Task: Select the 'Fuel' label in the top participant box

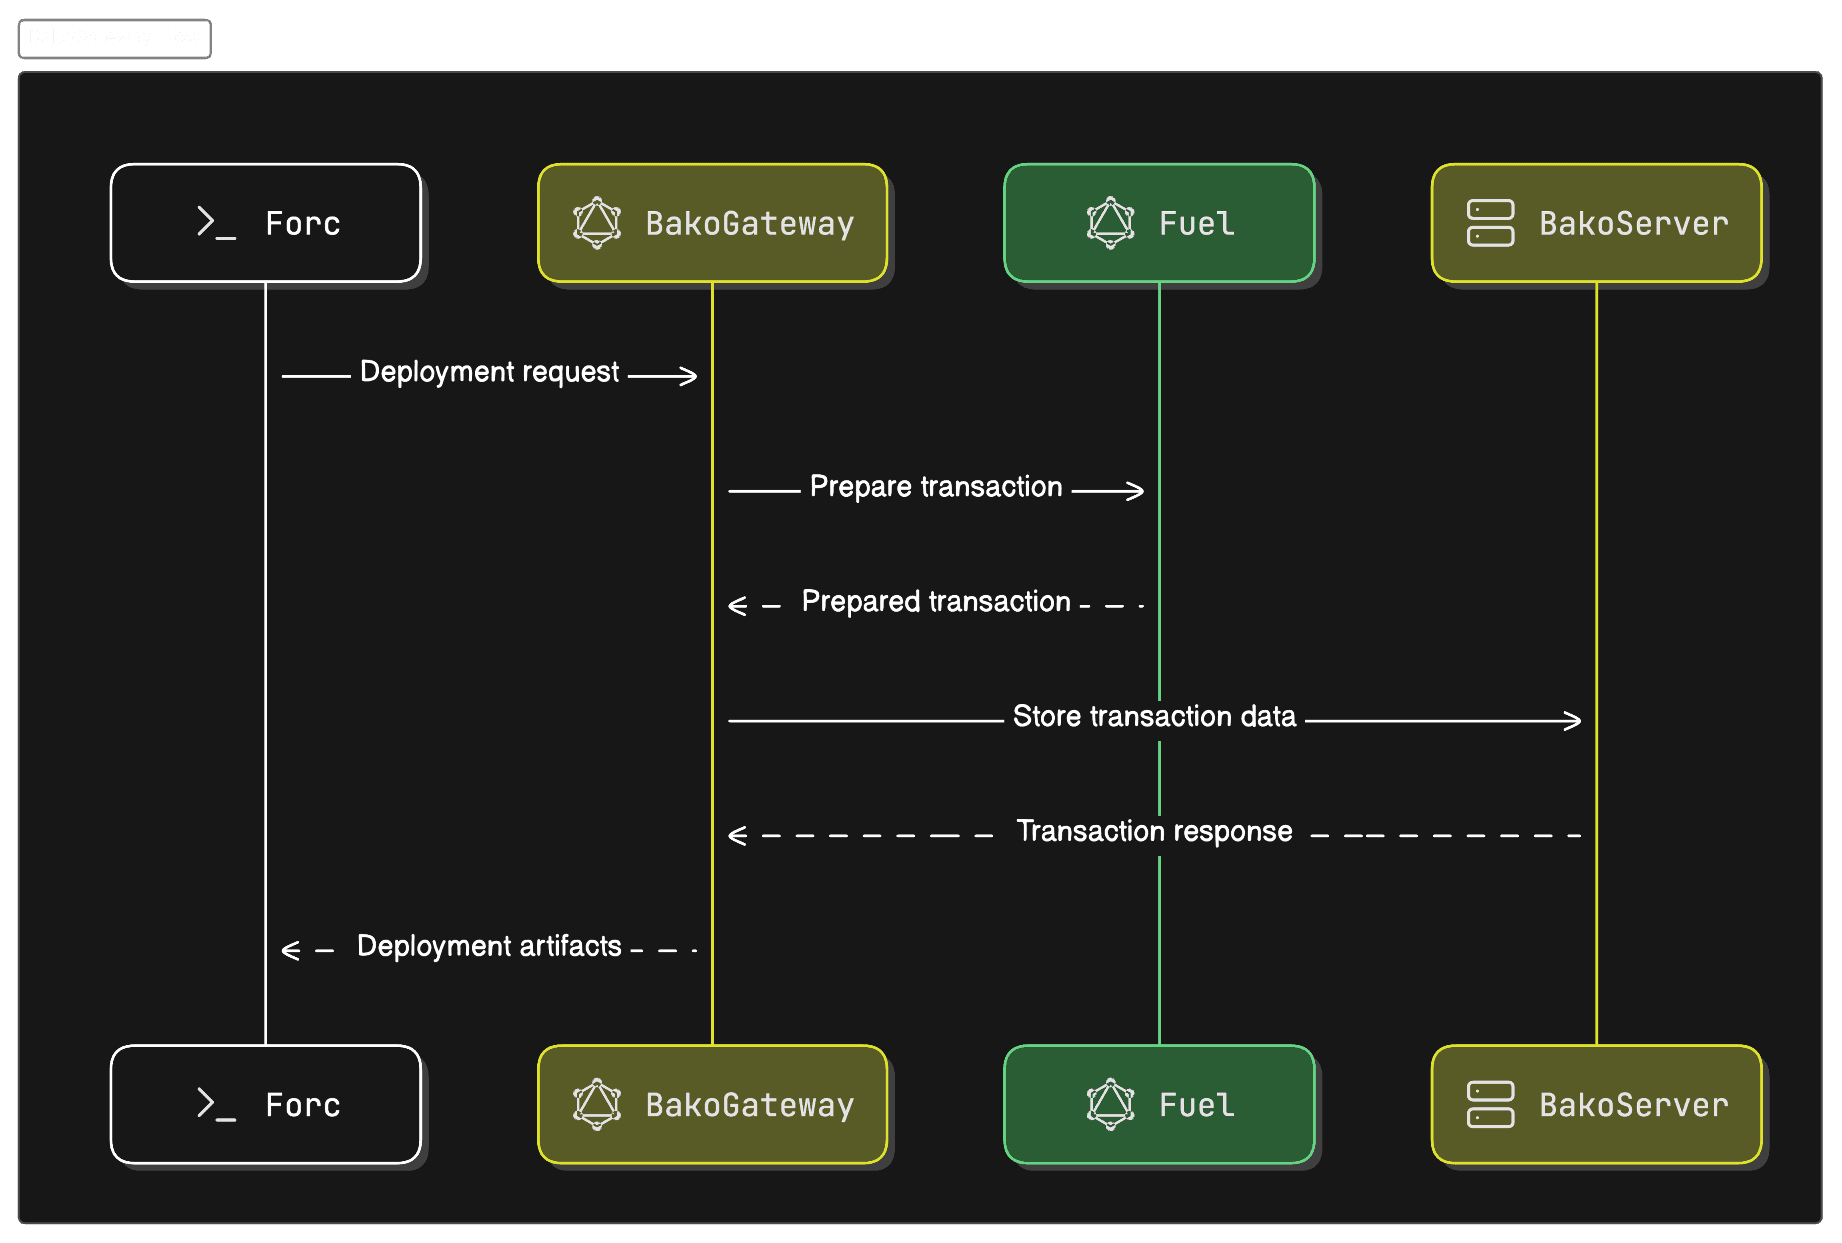Action: 1197,223
